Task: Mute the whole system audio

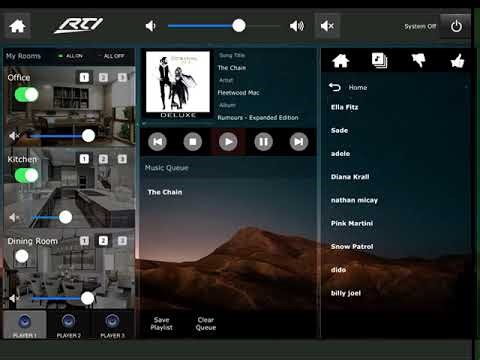Action: tap(327, 26)
